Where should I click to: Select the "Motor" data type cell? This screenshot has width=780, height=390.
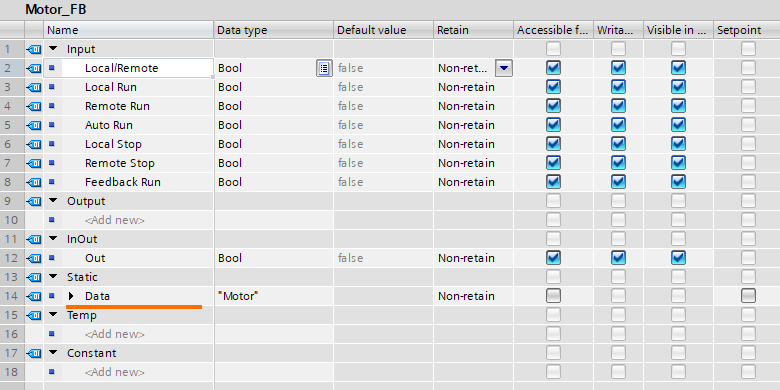tap(274, 296)
